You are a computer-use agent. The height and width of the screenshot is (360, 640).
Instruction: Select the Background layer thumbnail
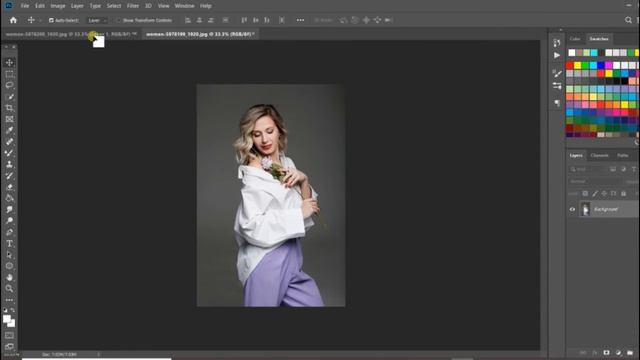[x=586, y=209]
